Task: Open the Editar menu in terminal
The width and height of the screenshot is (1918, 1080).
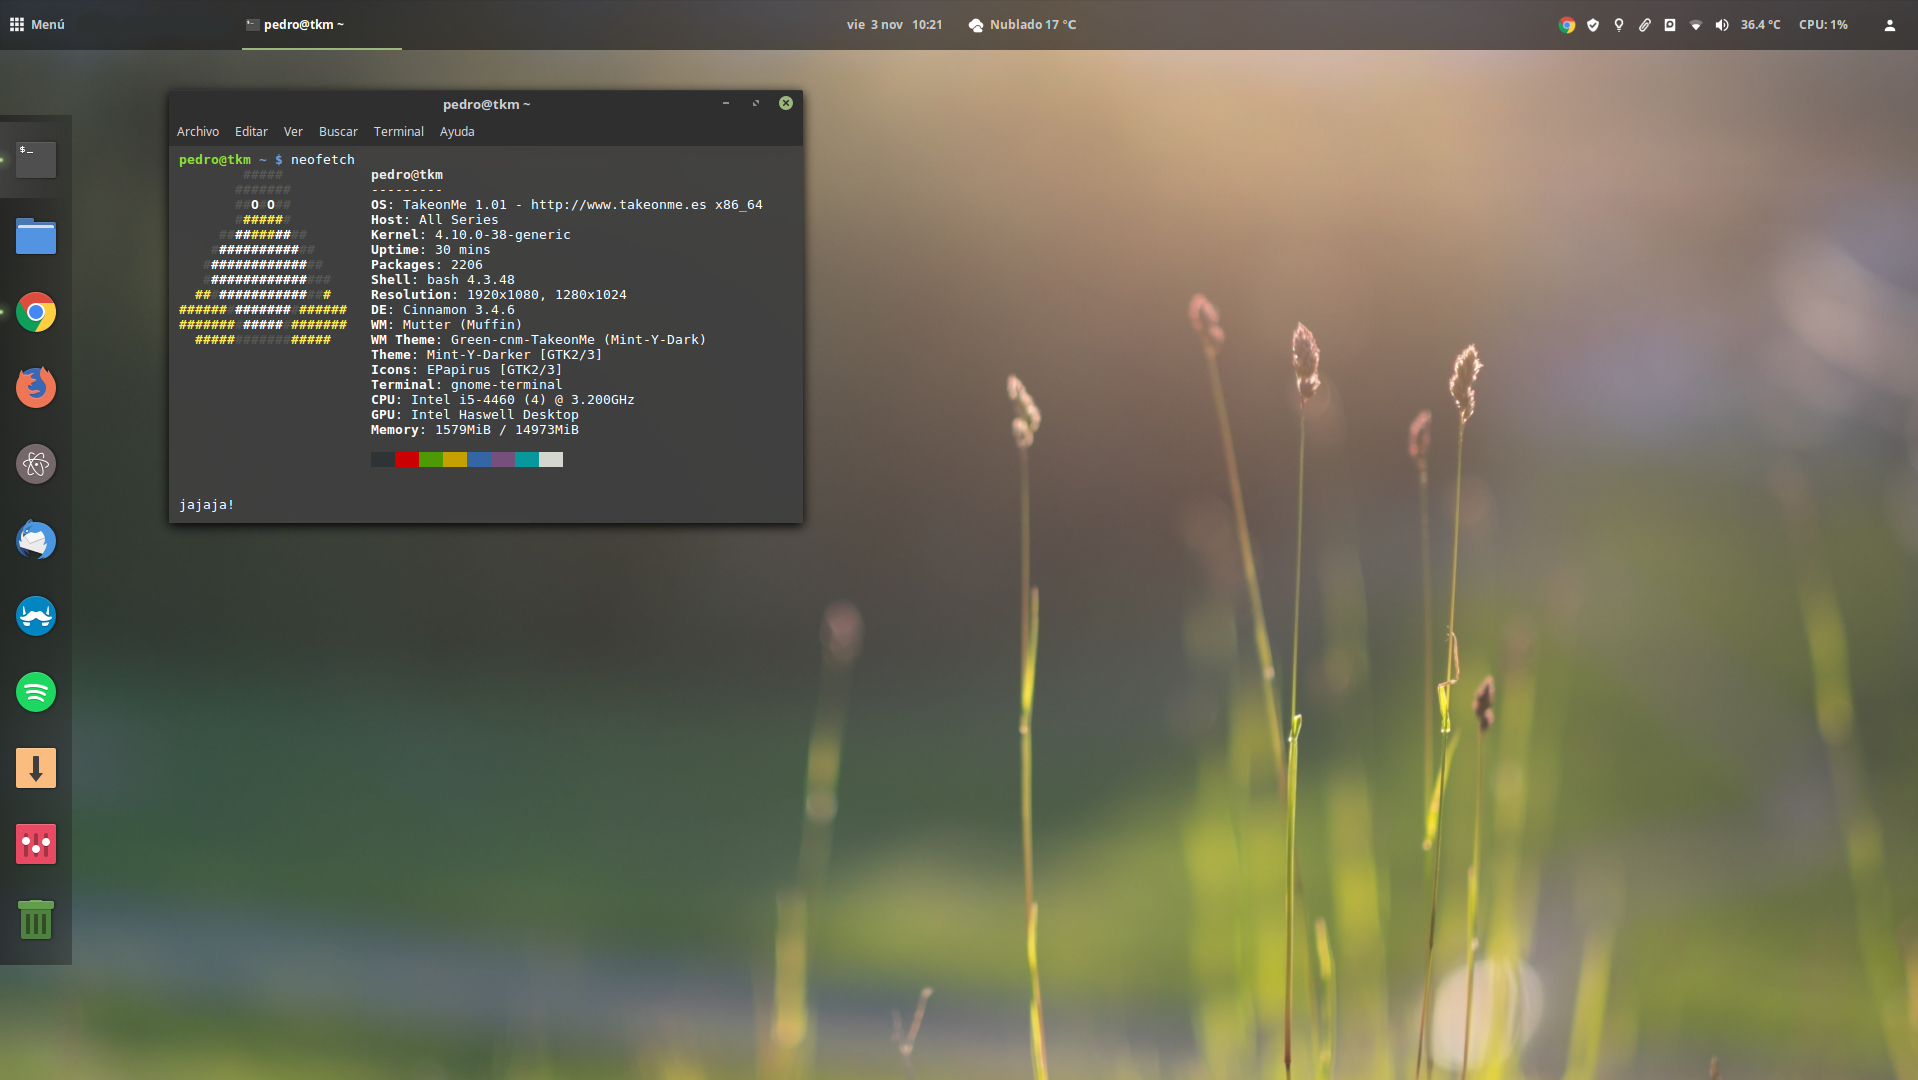Action: coord(251,132)
